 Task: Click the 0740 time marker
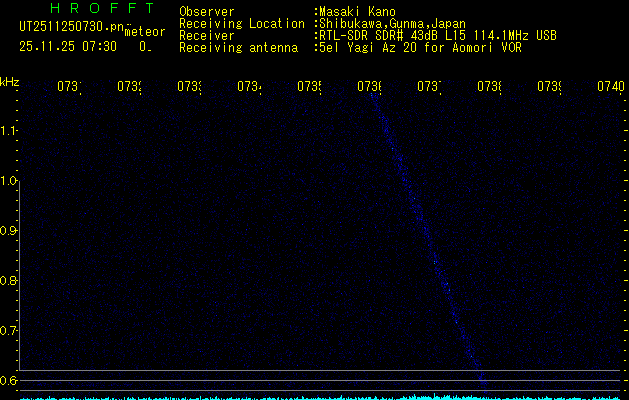610,87
